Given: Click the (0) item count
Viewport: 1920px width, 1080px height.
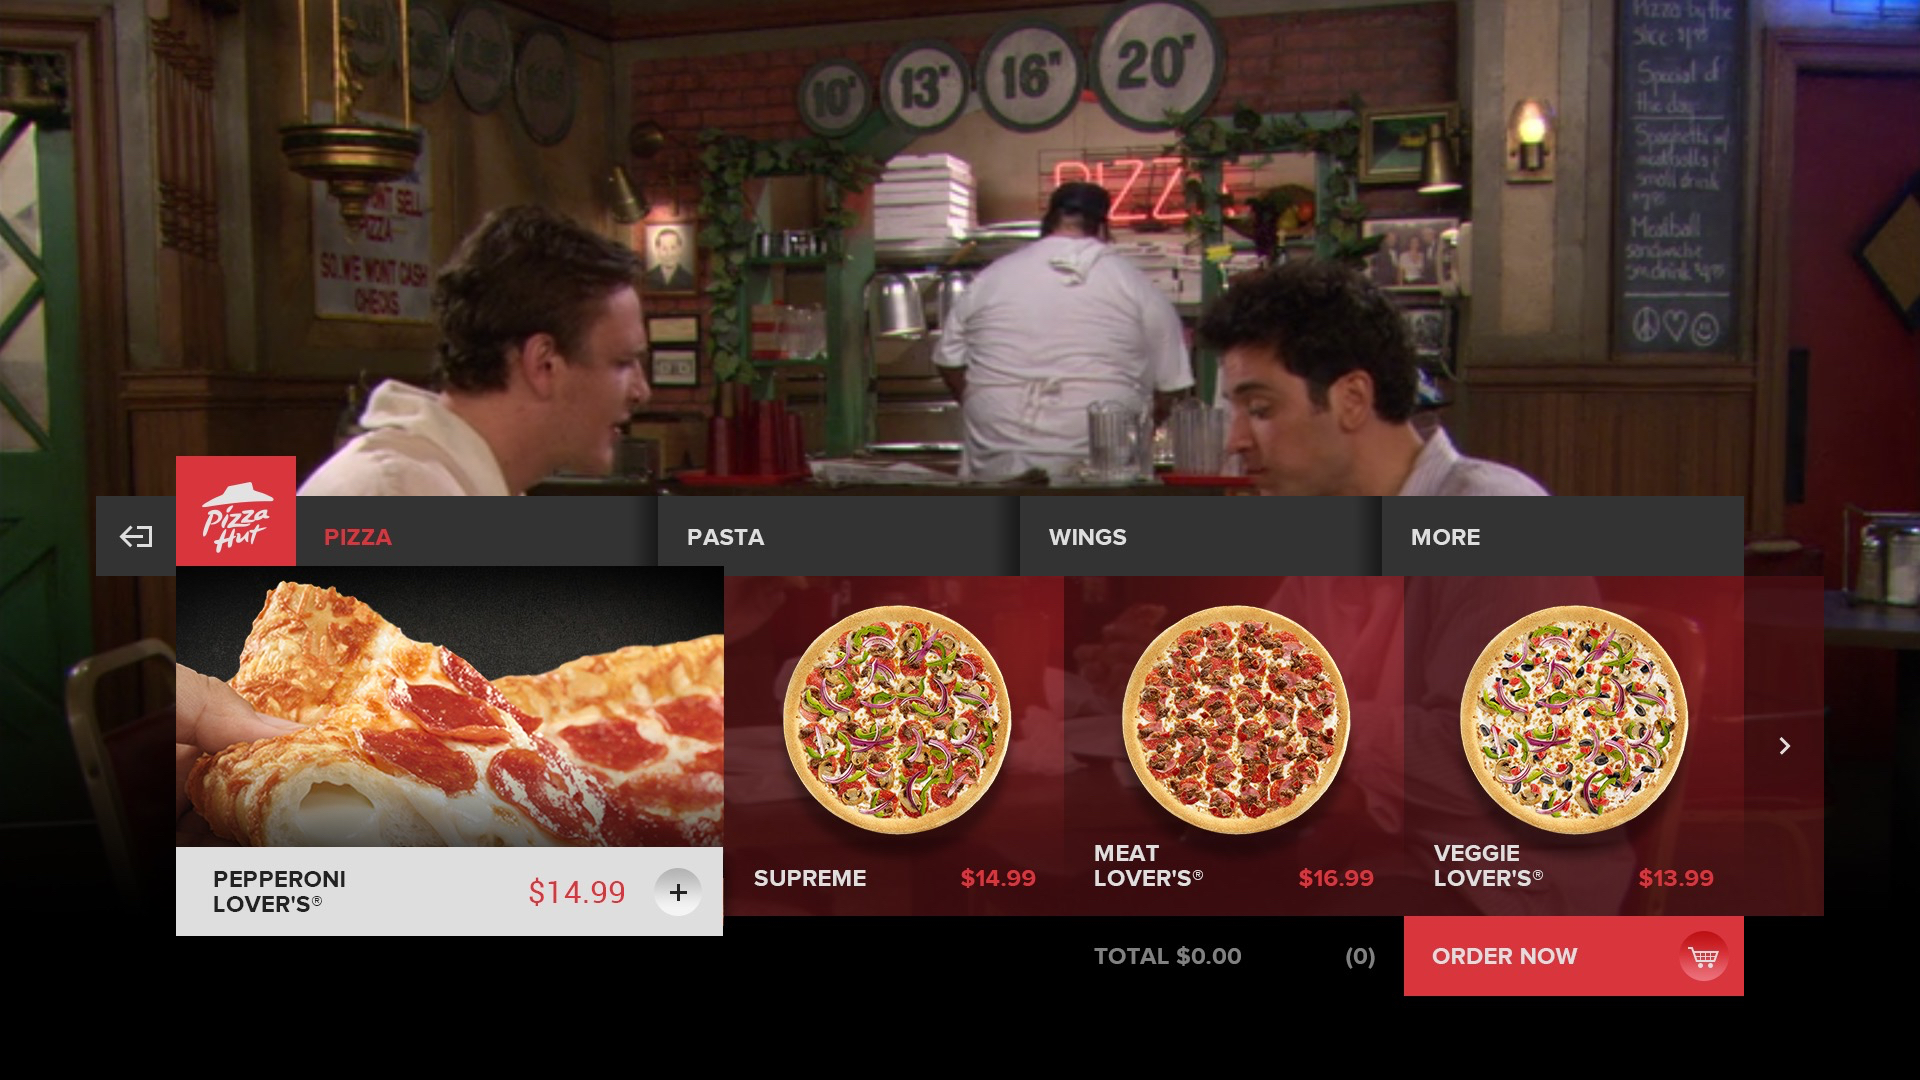Looking at the screenshot, I should pos(1360,957).
